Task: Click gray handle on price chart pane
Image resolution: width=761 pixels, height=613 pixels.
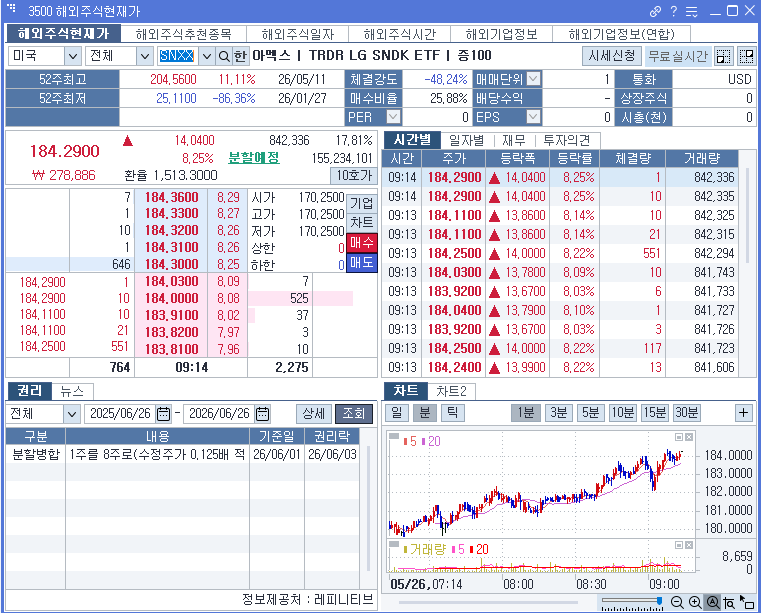Action: pyautogui.click(x=394, y=436)
